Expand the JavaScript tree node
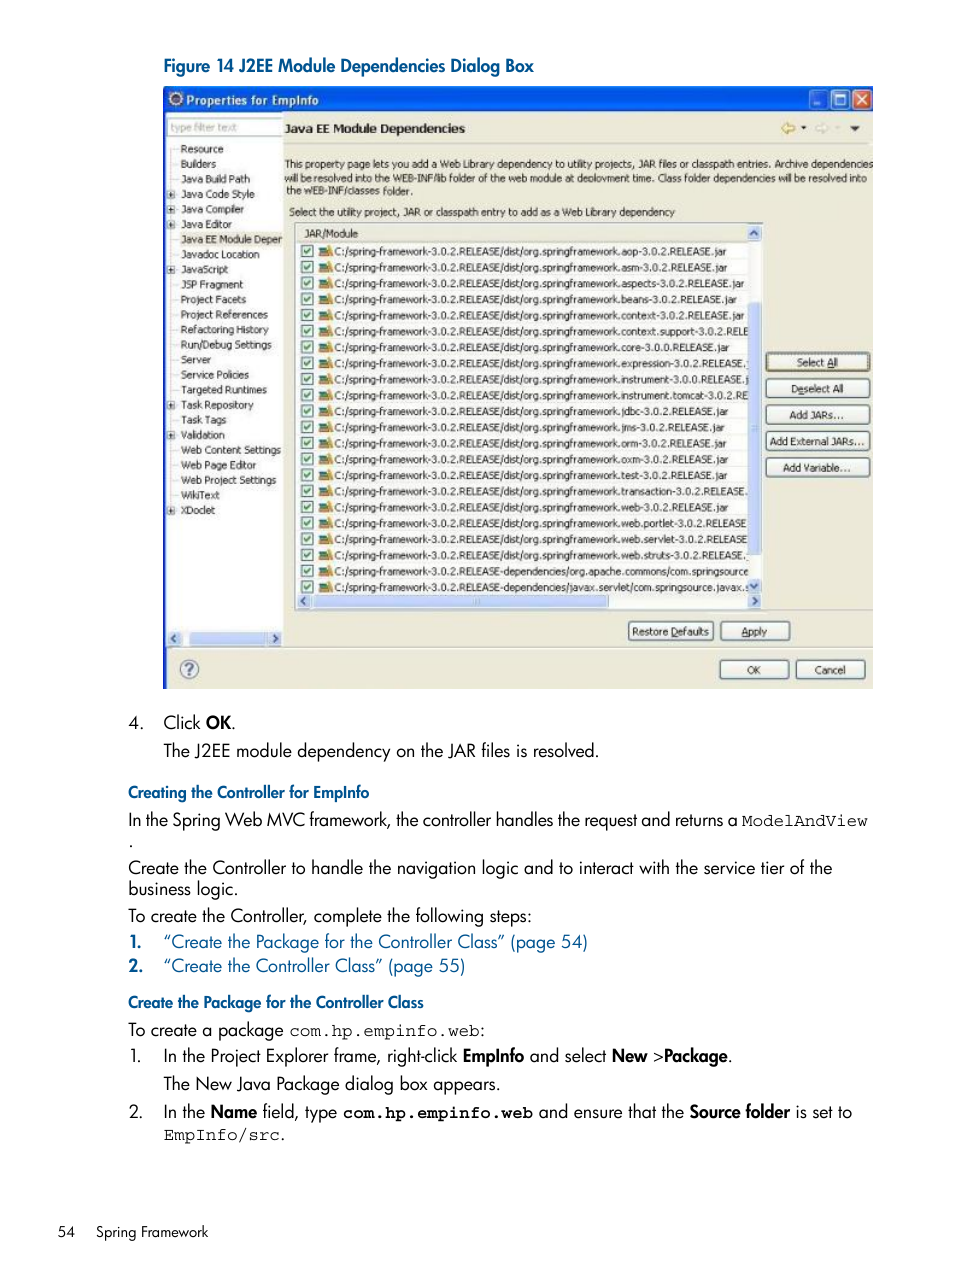This screenshot has height=1271, width=954. [x=172, y=270]
